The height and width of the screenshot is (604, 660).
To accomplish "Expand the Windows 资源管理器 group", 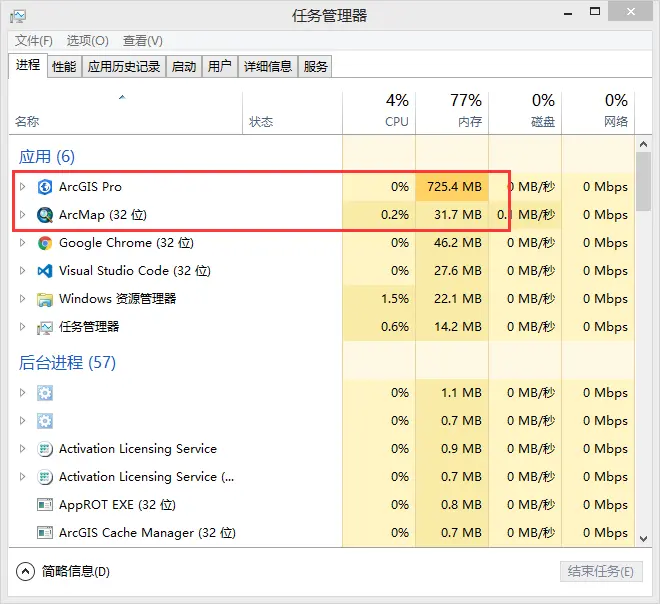I will [23, 298].
